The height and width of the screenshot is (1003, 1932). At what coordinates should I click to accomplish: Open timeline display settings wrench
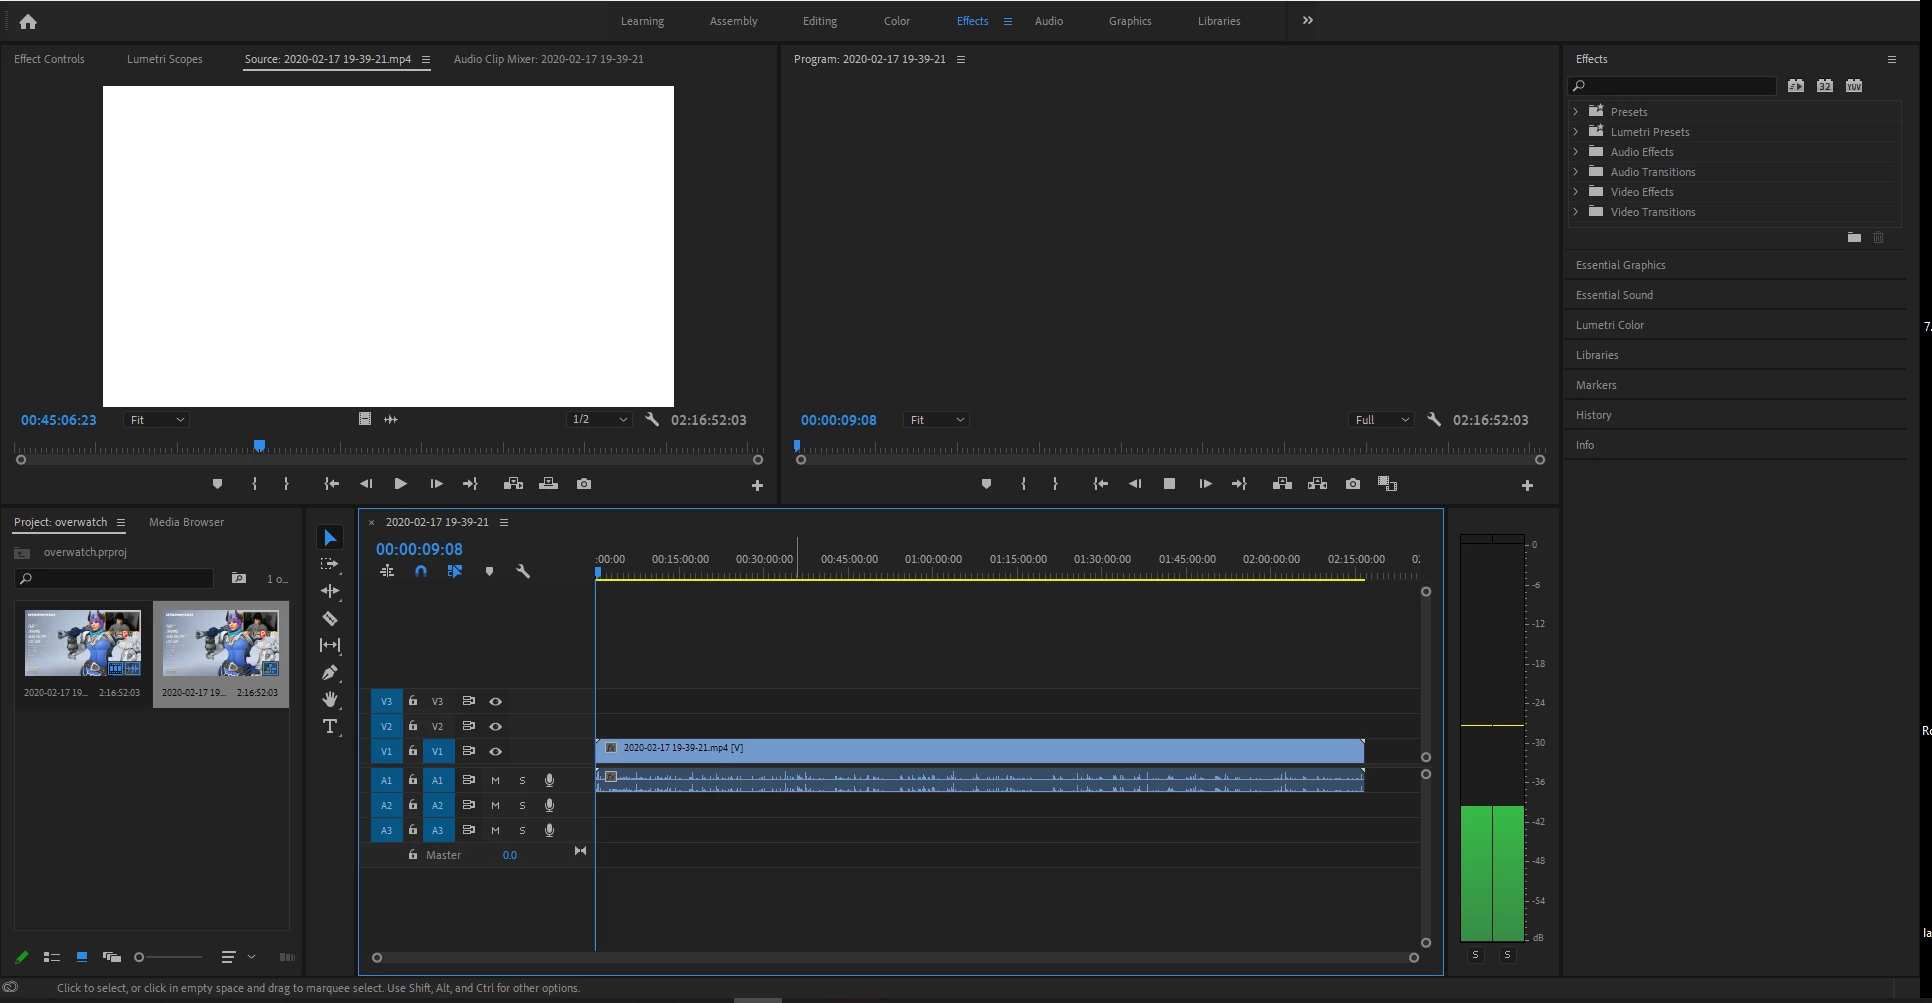[522, 571]
